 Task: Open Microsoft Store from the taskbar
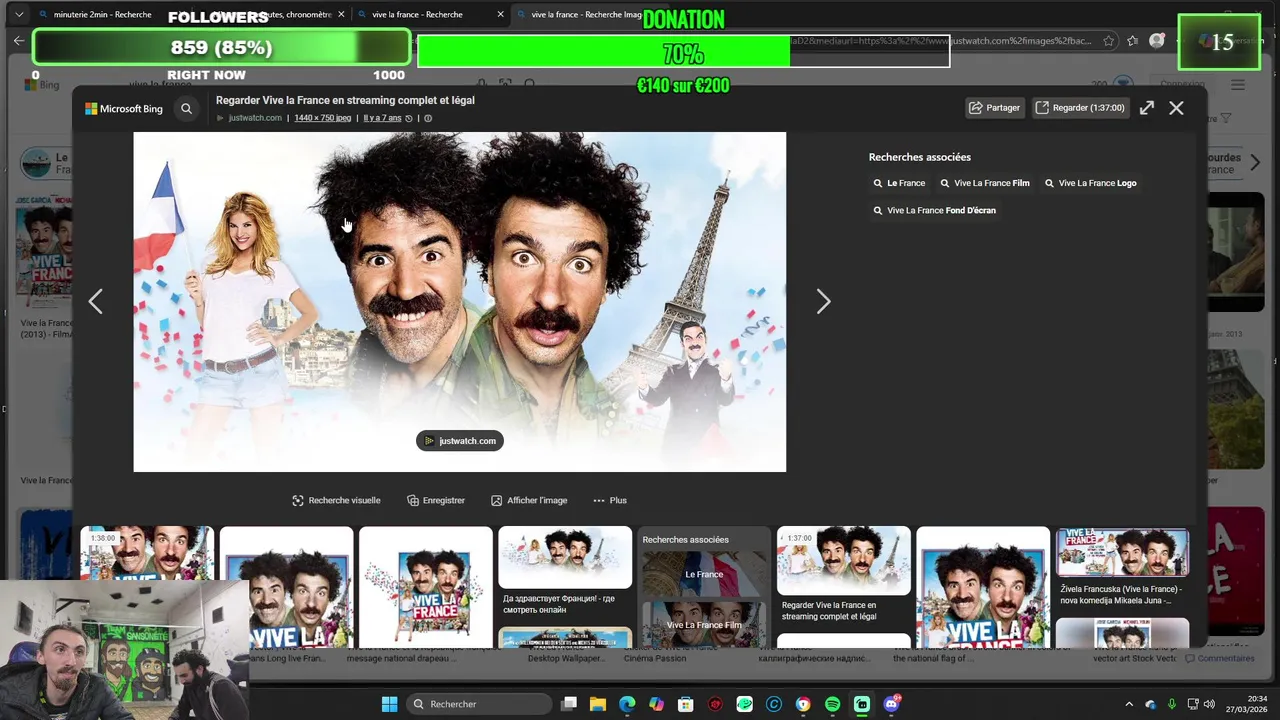pos(686,704)
